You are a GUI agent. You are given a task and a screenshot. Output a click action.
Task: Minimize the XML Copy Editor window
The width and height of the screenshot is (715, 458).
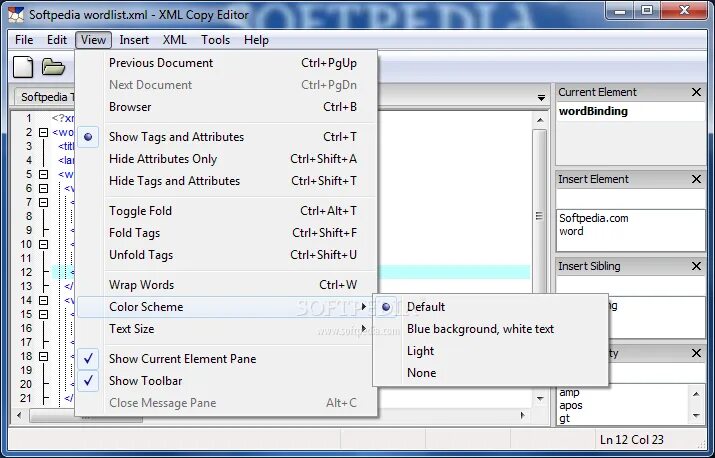(620, 11)
